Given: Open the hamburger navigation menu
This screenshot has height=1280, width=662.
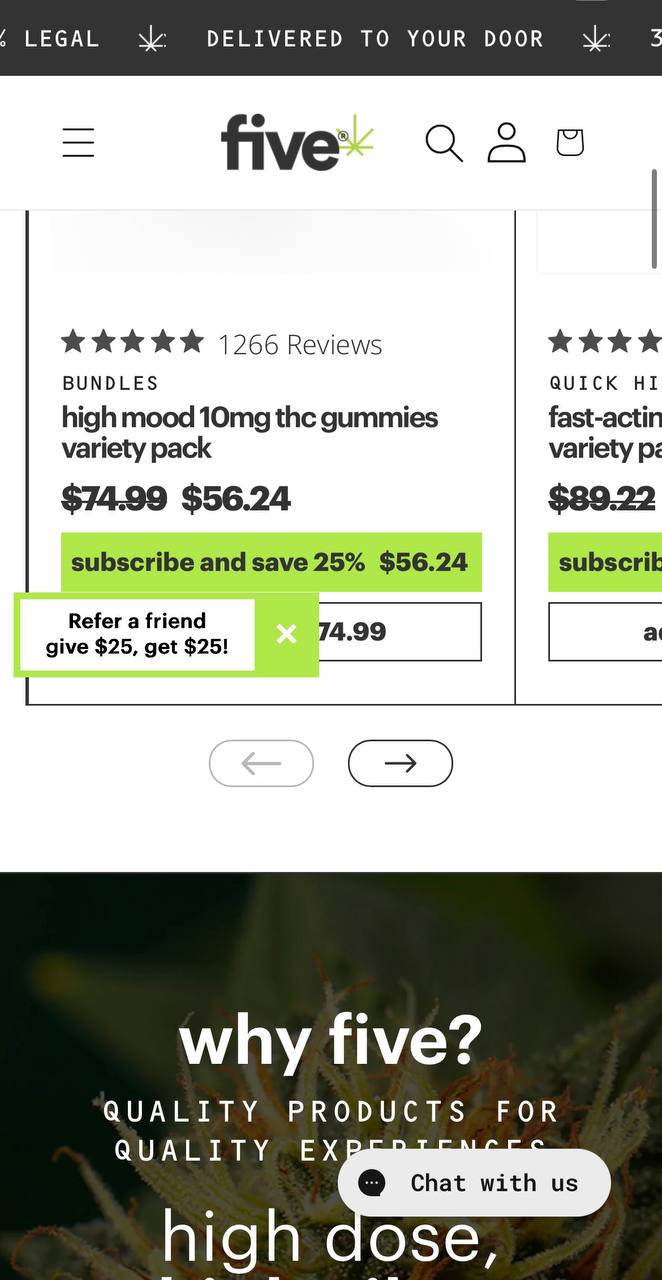Looking at the screenshot, I should (78, 143).
